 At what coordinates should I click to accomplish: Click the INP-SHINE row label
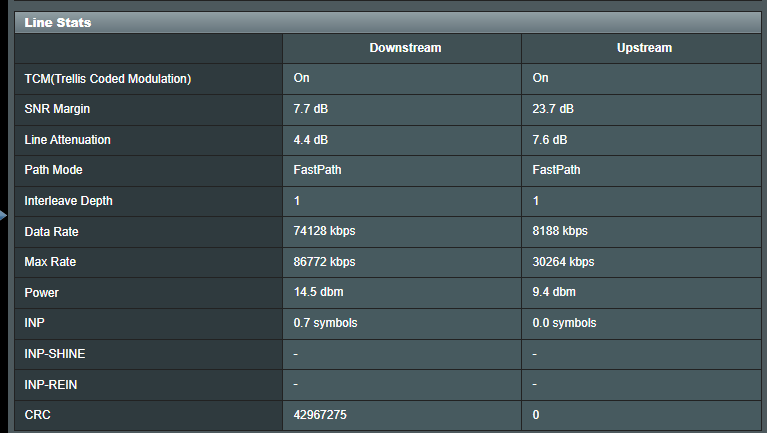(x=55, y=354)
